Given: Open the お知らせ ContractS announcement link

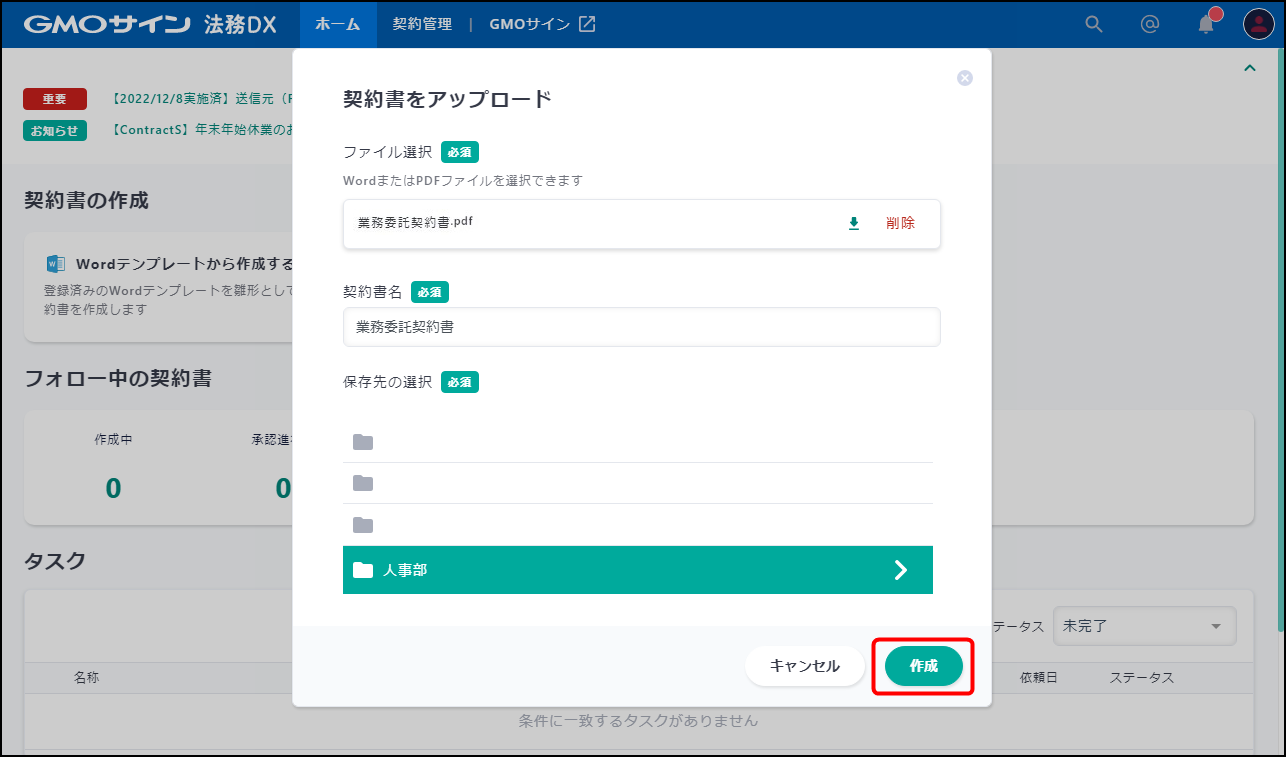Looking at the screenshot, I should pos(200,130).
